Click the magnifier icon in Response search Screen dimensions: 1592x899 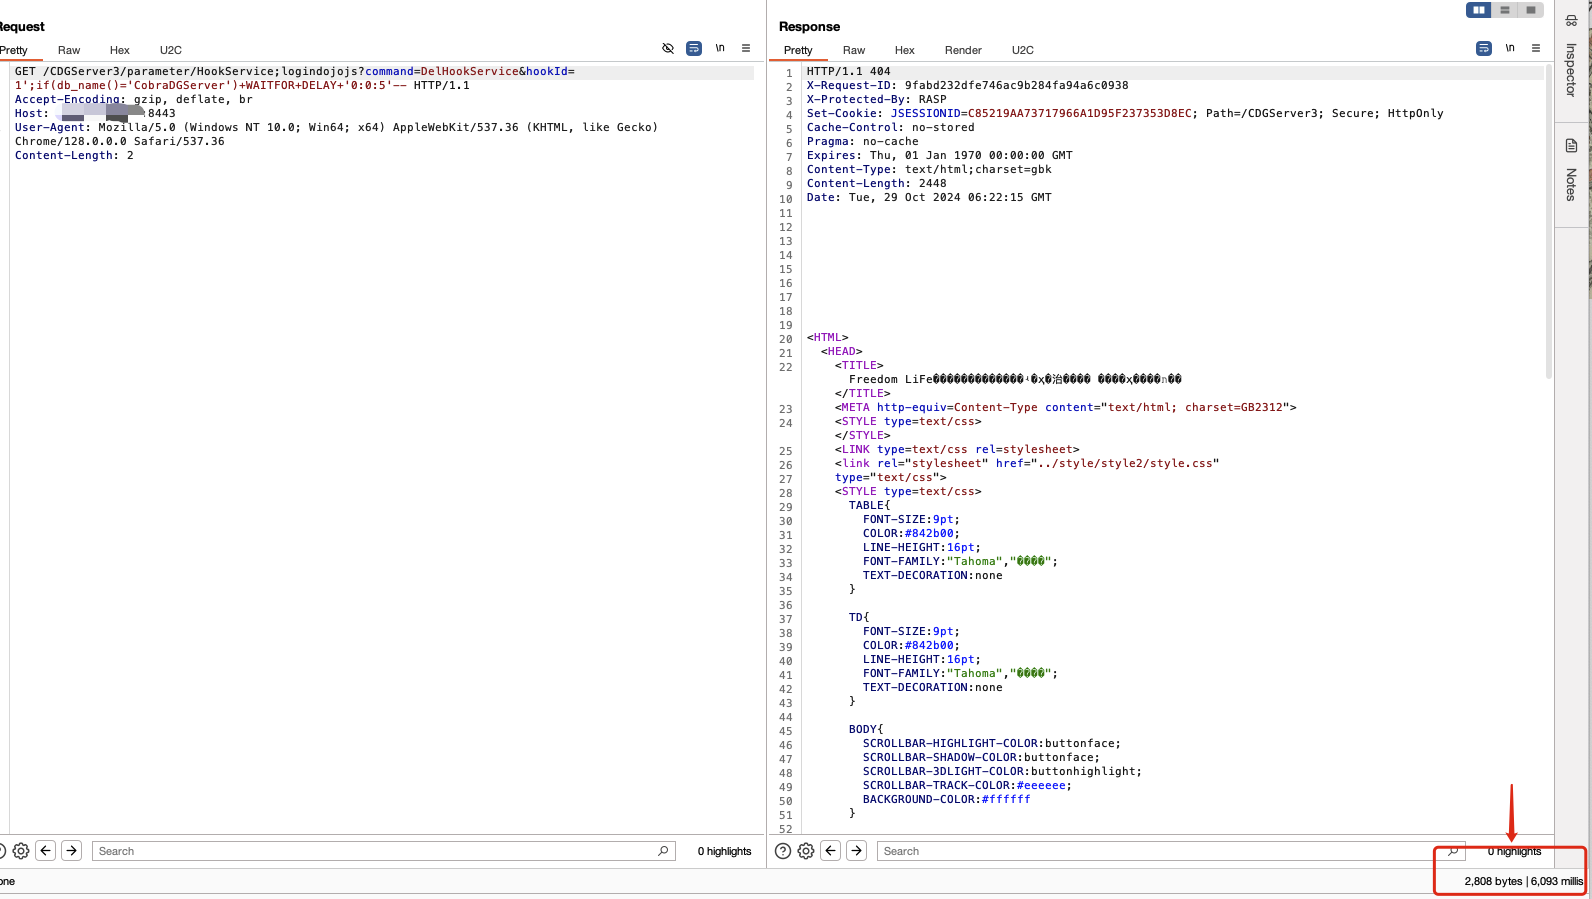[x=1453, y=851]
